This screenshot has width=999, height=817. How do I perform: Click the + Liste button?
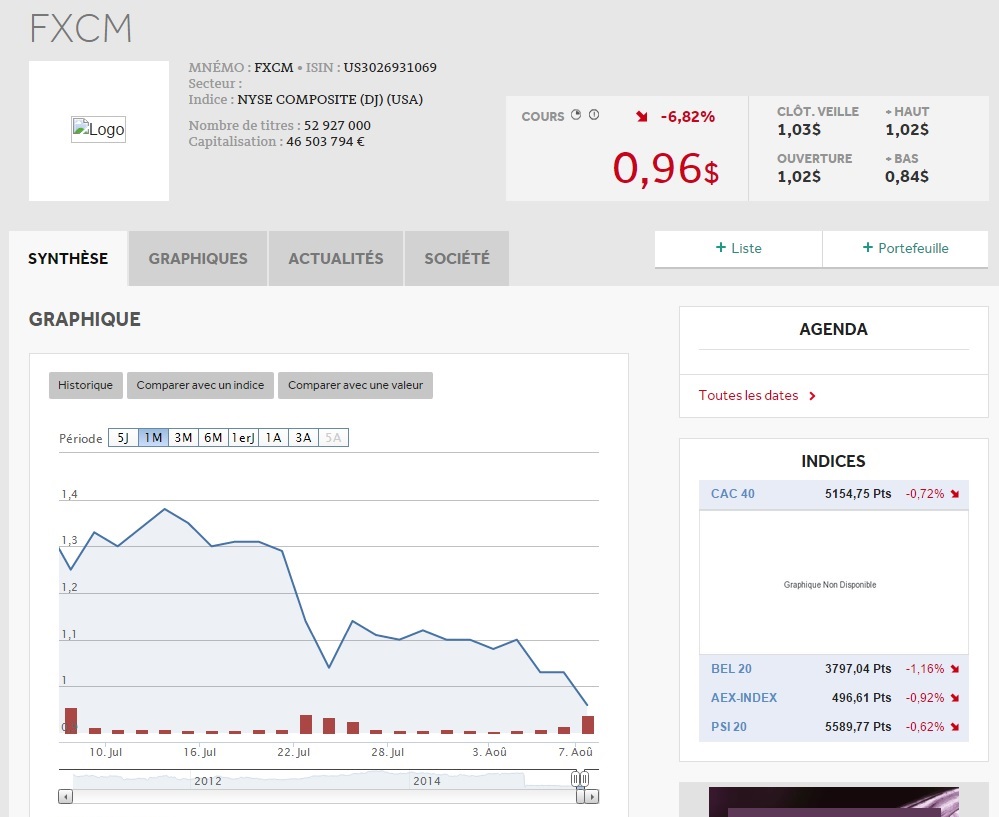pos(738,249)
